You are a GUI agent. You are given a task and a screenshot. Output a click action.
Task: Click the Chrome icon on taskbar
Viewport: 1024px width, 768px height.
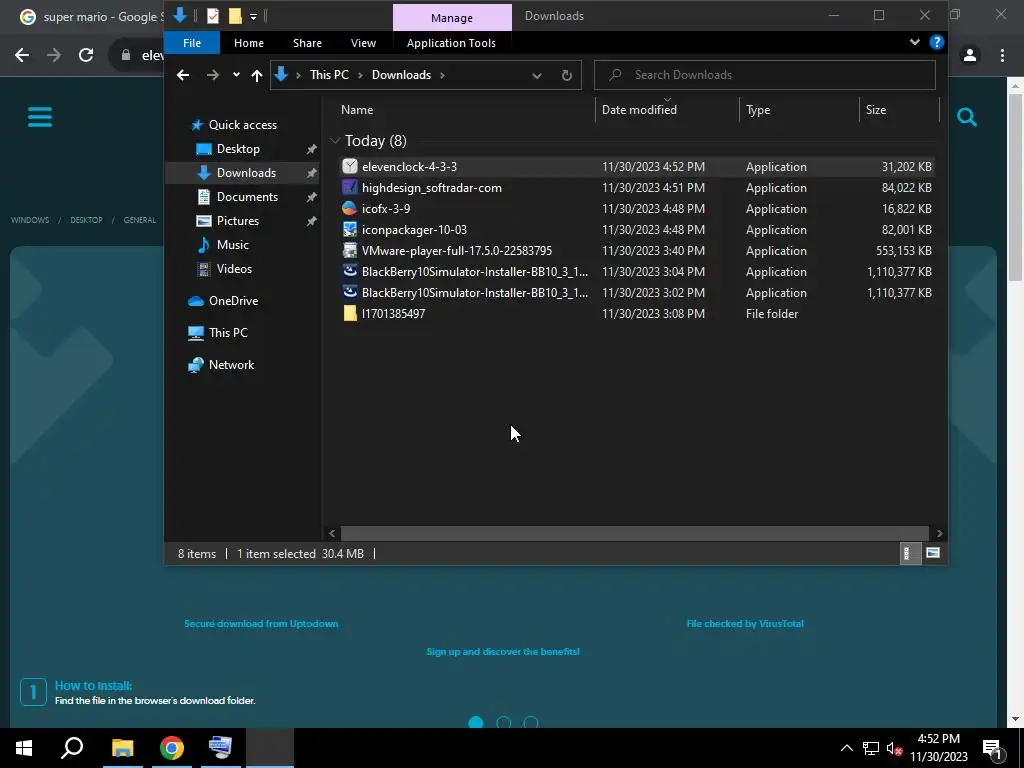tap(172, 748)
